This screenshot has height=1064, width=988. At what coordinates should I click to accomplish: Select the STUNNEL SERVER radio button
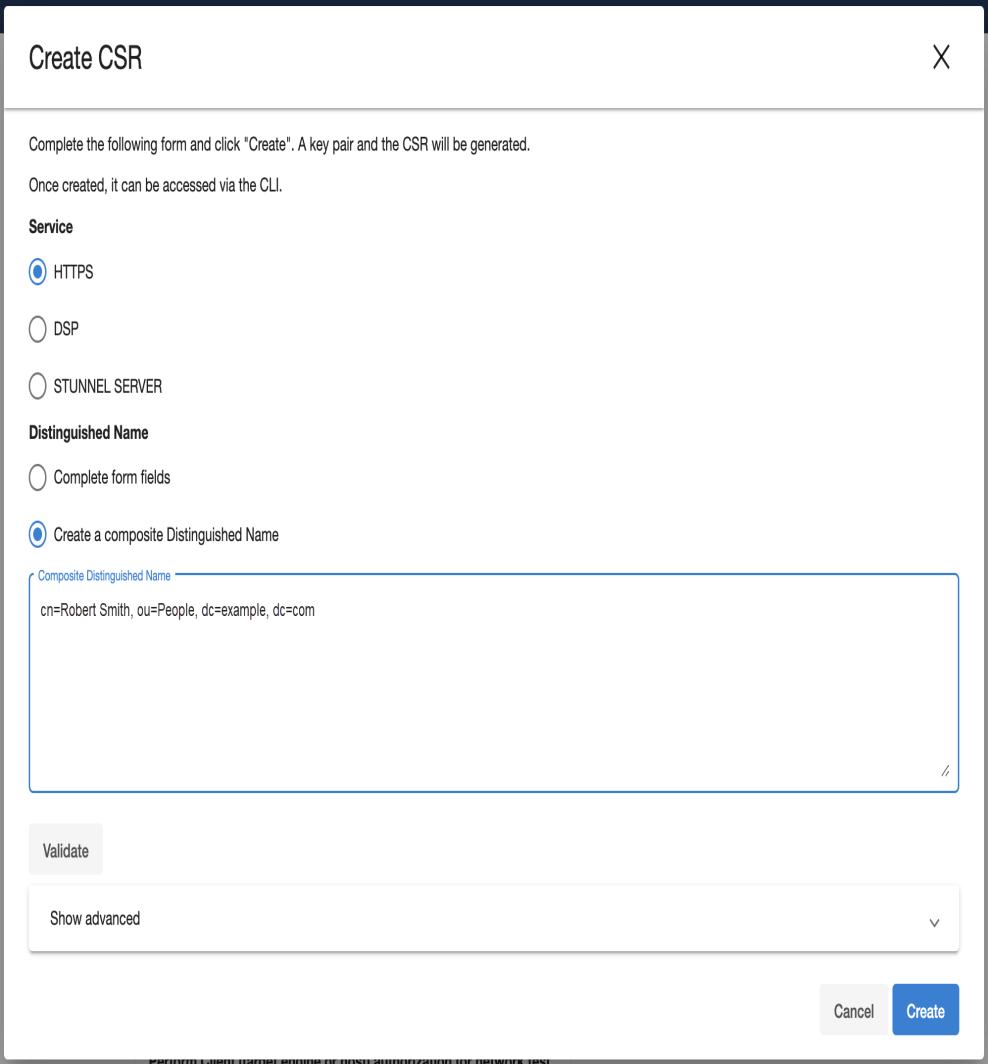tap(38, 386)
